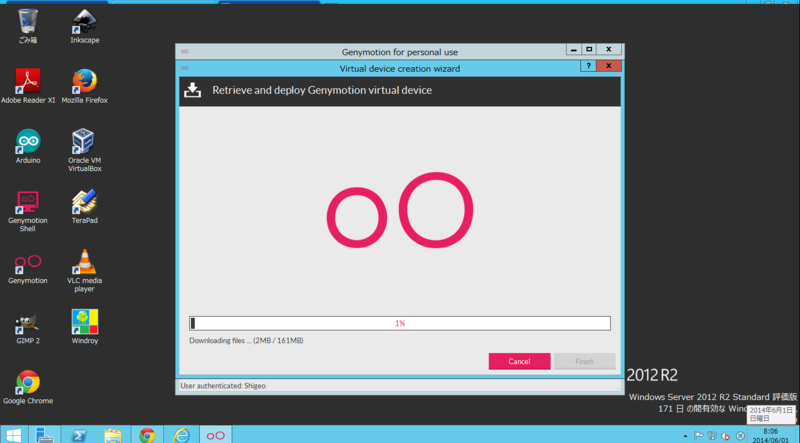
Task: Select the GIMP 2 desktop icon
Action: [28, 327]
